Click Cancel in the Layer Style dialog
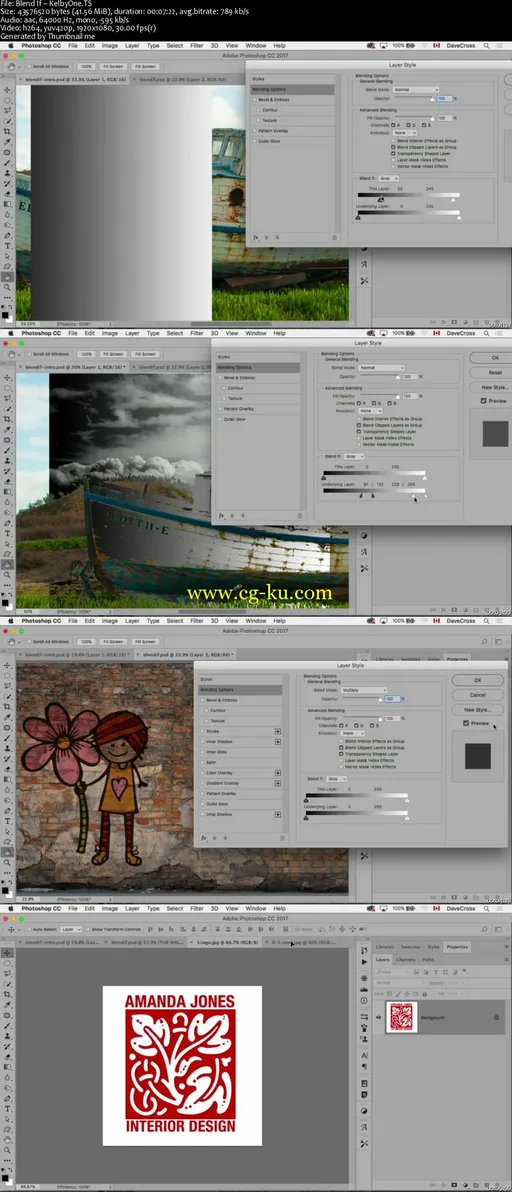The image size is (512, 1192). click(477, 695)
